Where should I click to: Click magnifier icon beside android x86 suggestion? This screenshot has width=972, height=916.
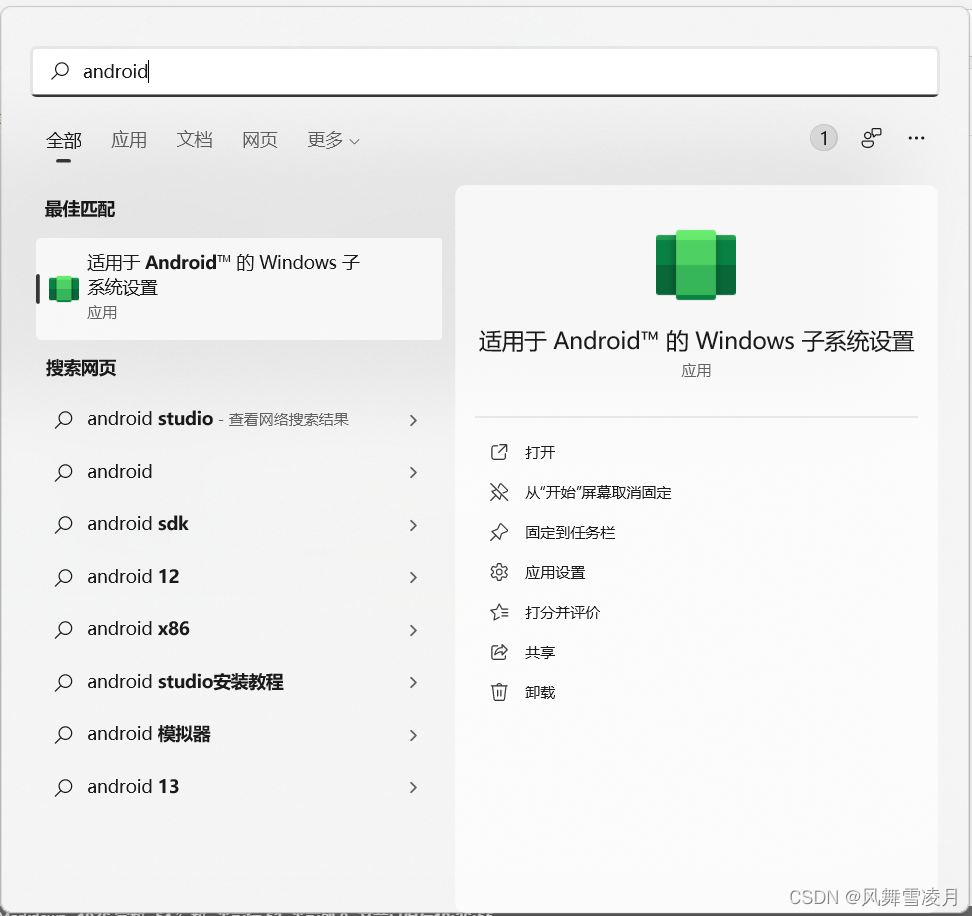point(63,630)
